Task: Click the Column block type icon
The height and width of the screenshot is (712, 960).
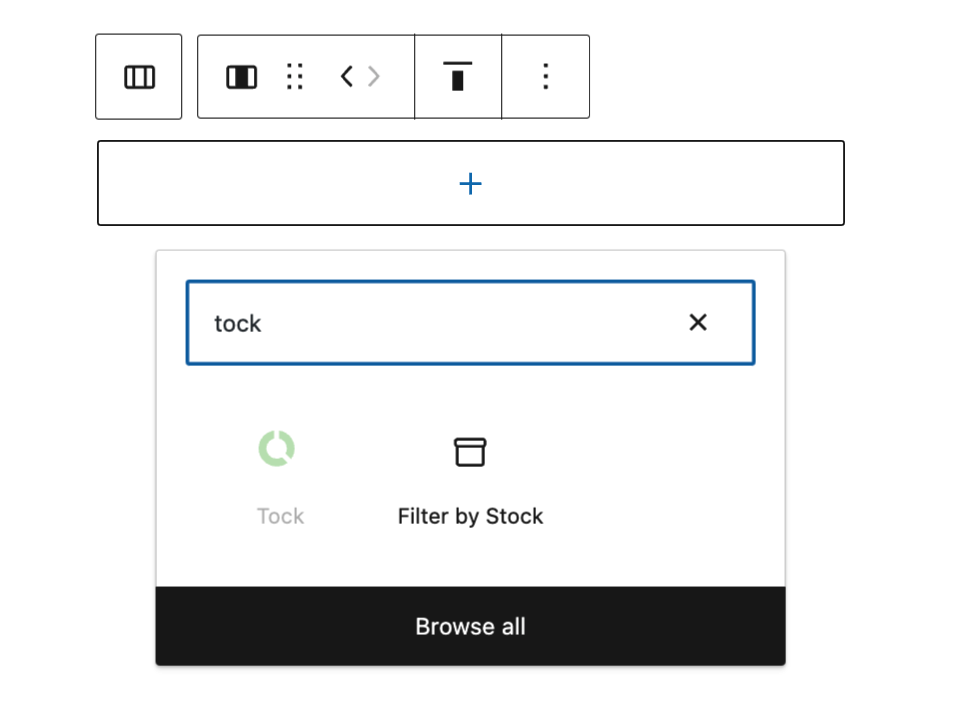Action: click(x=241, y=77)
